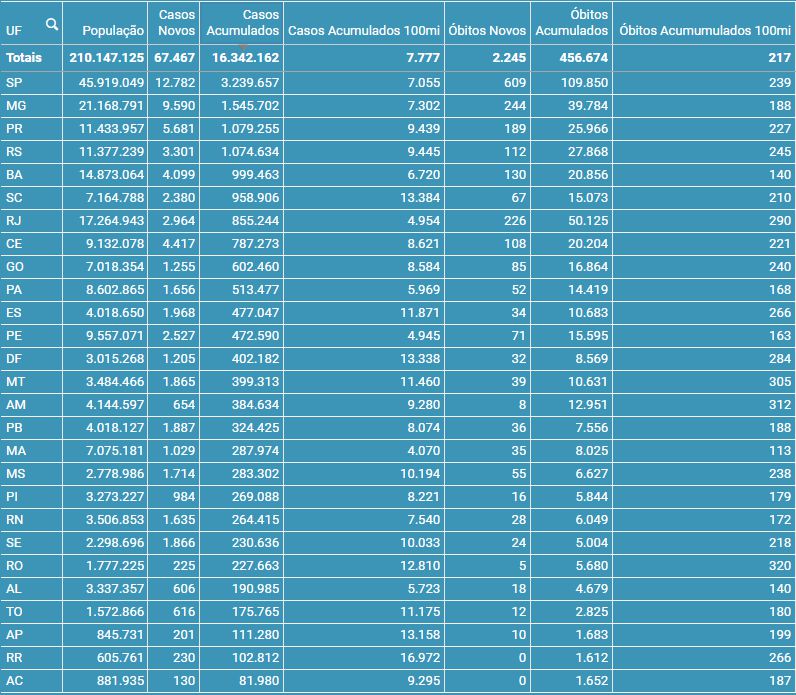Click the search magnifier icon in UF header
This screenshot has width=796, height=695.
click(x=52, y=24)
